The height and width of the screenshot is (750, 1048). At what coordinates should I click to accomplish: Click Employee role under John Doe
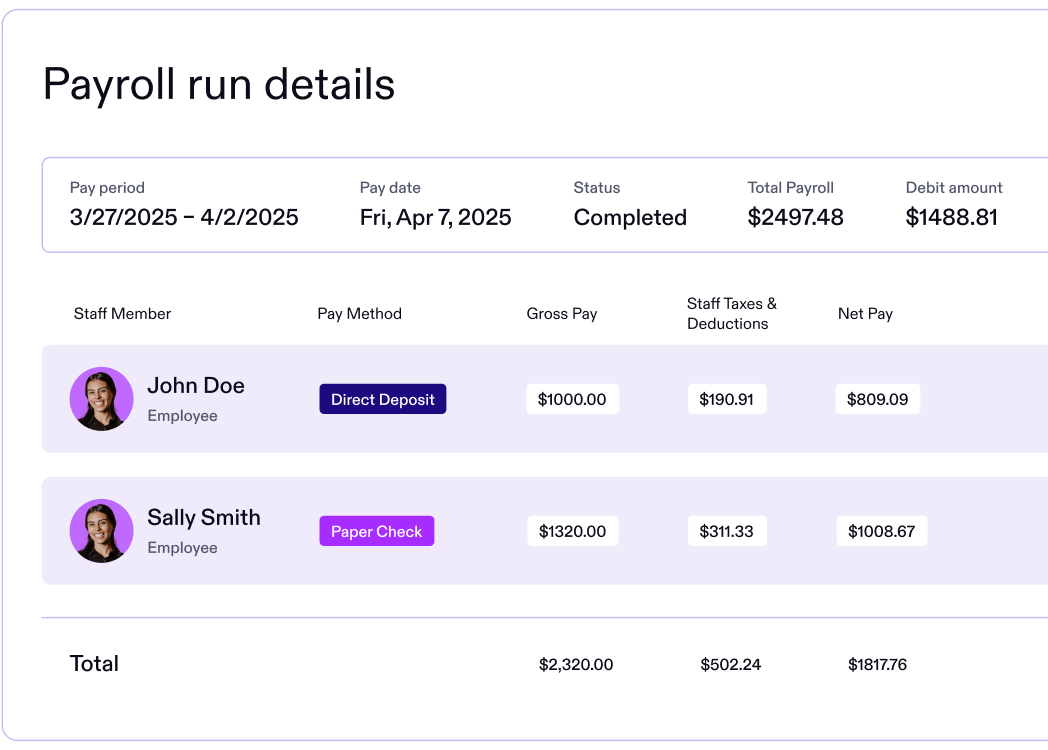pos(182,416)
